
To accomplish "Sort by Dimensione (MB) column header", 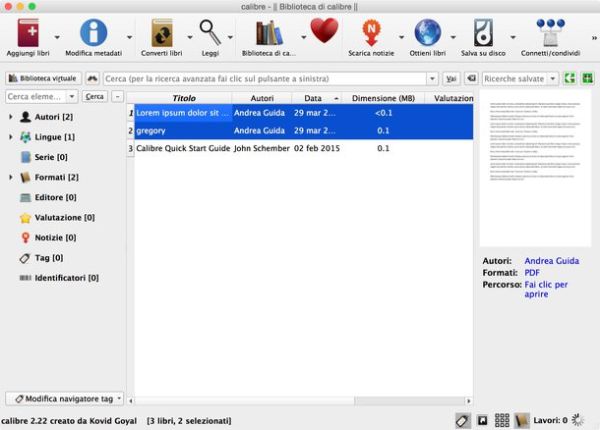I will (x=383, y=98).
